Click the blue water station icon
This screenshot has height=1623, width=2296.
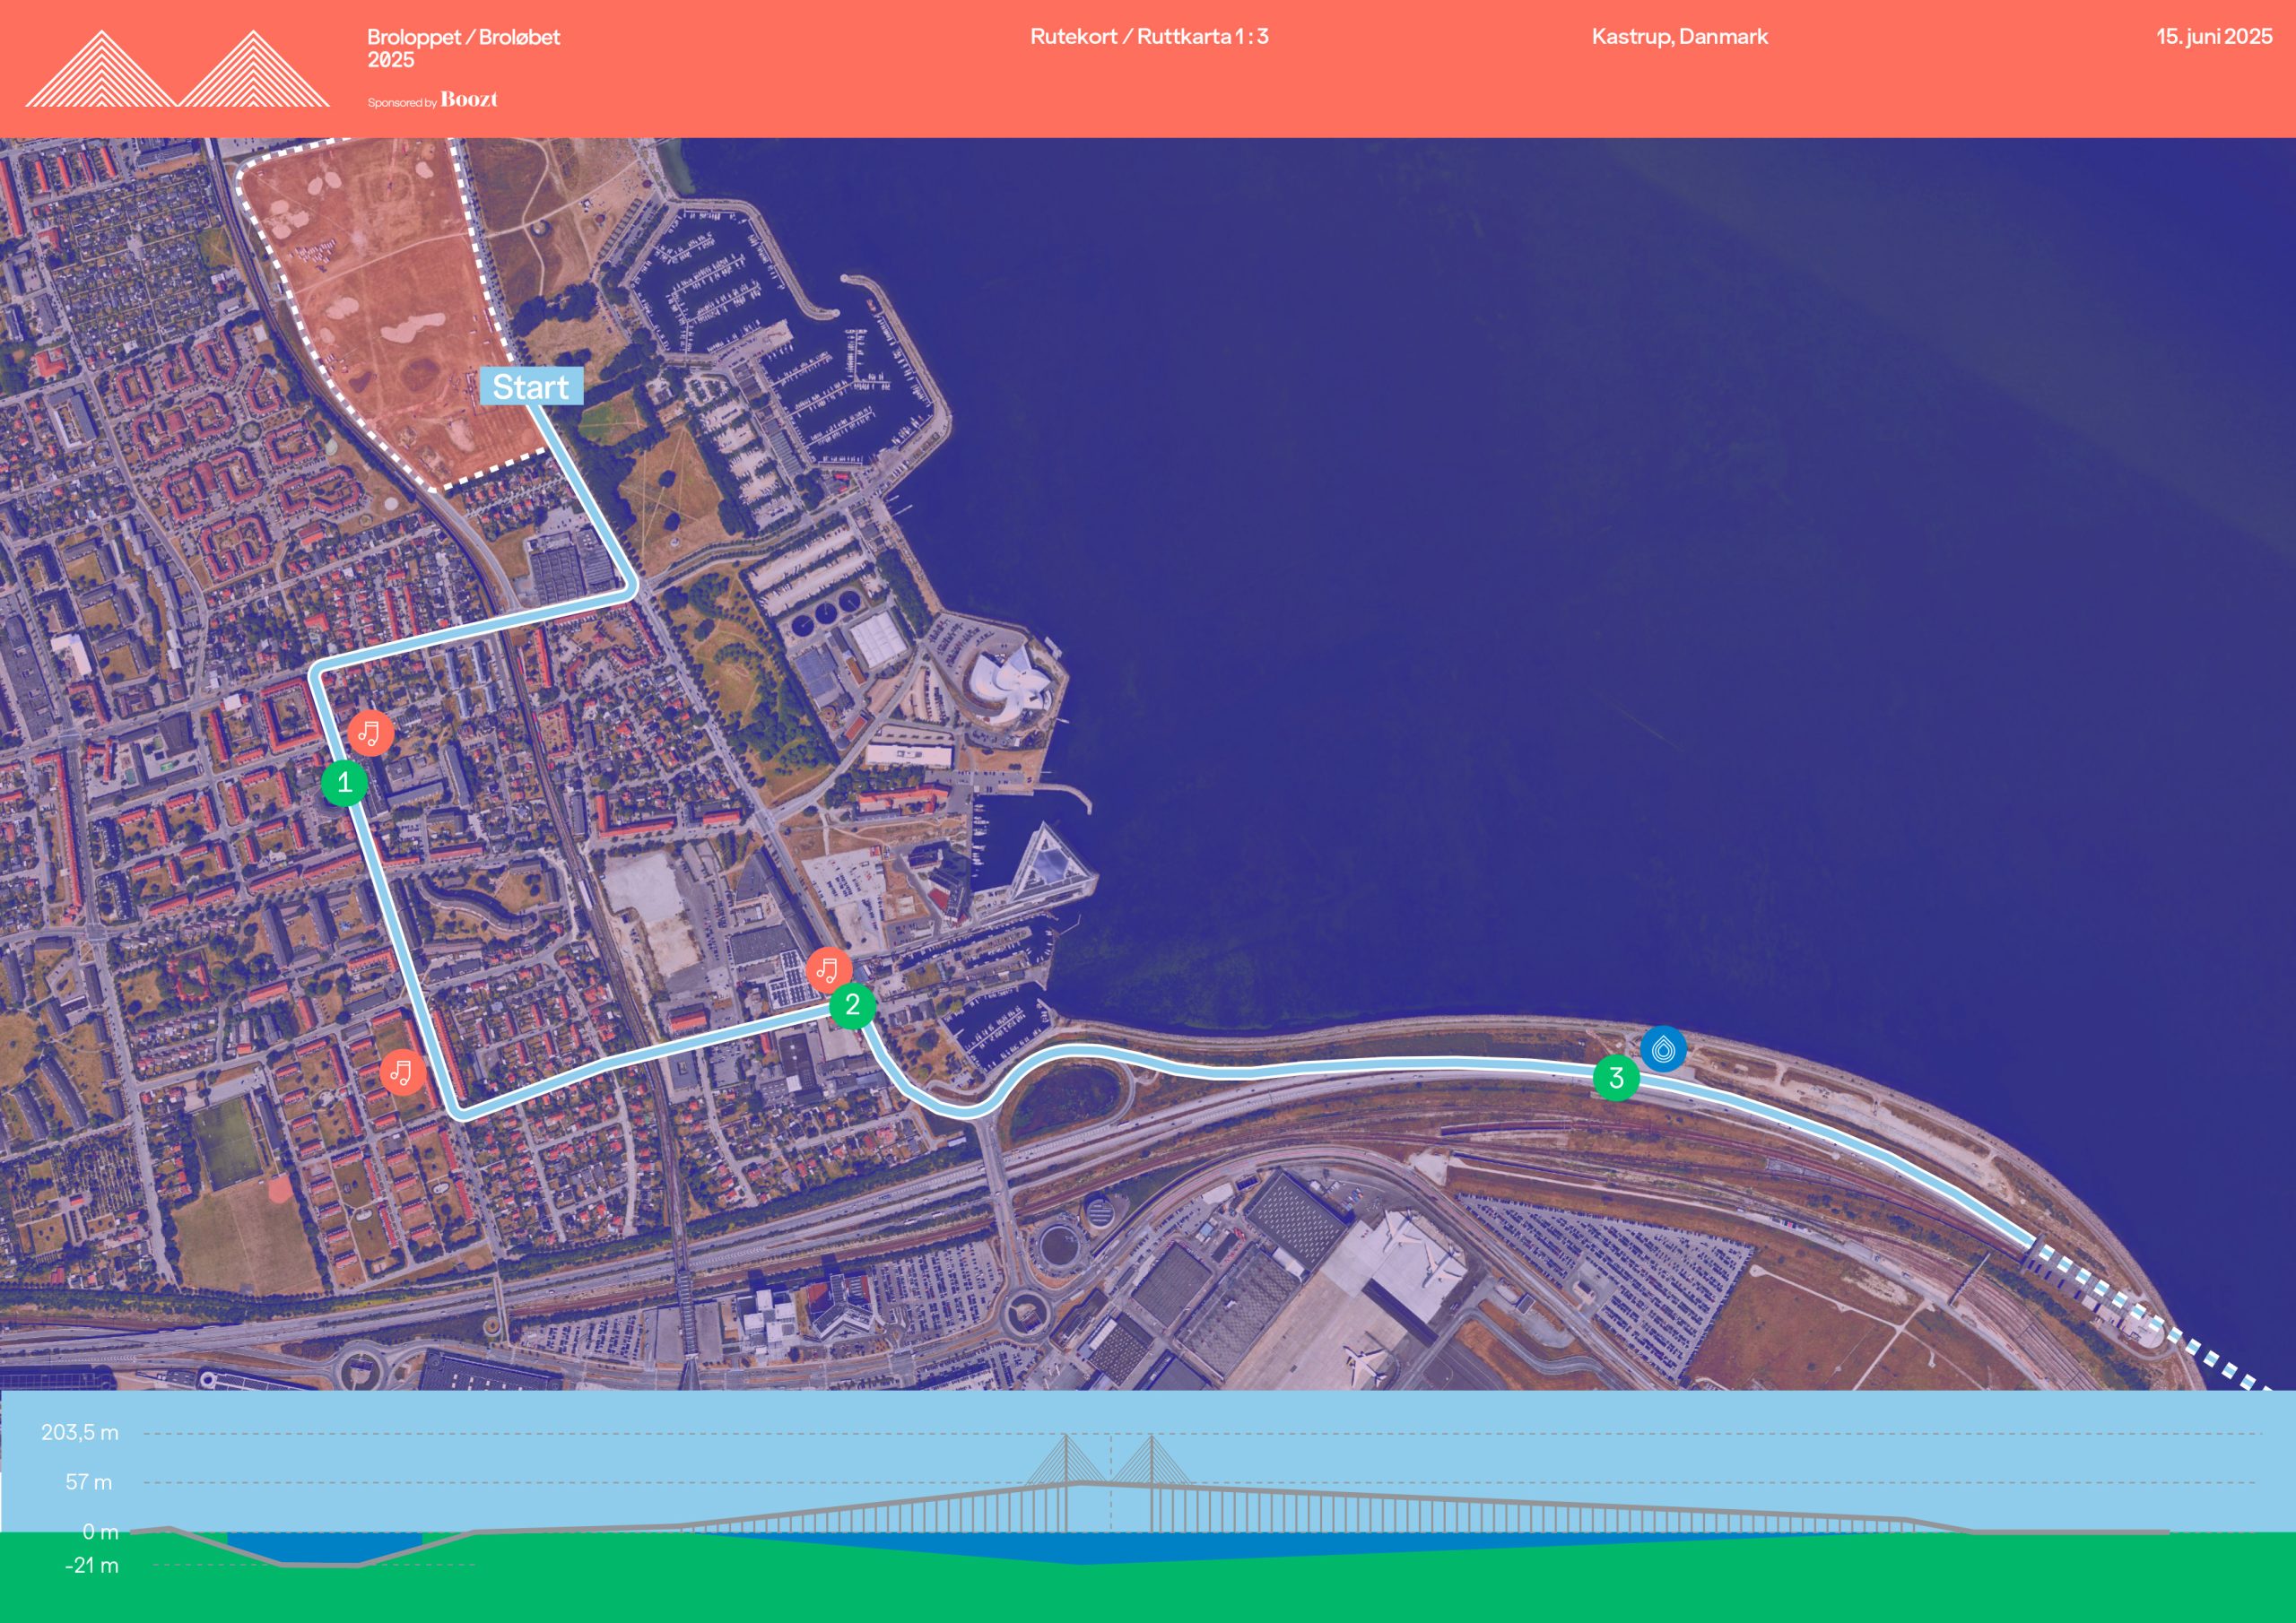coord(1664,1049)
